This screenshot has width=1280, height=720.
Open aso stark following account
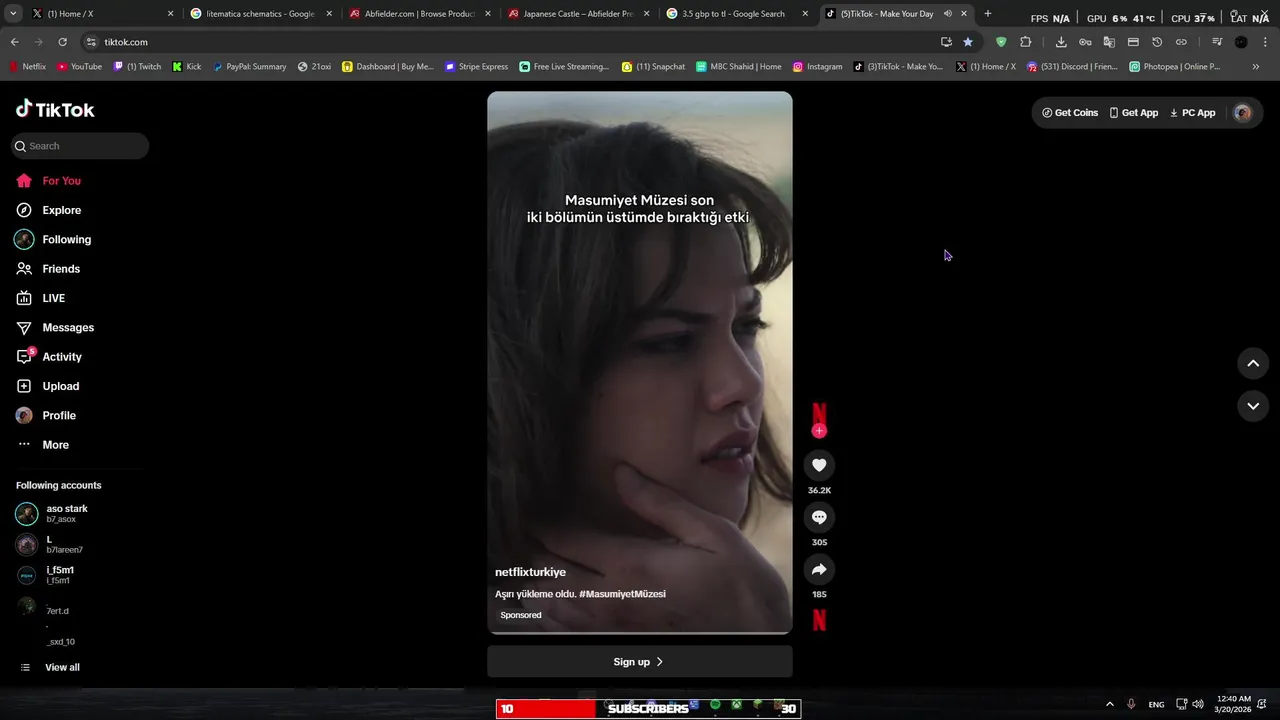click(x=66, y=514)
